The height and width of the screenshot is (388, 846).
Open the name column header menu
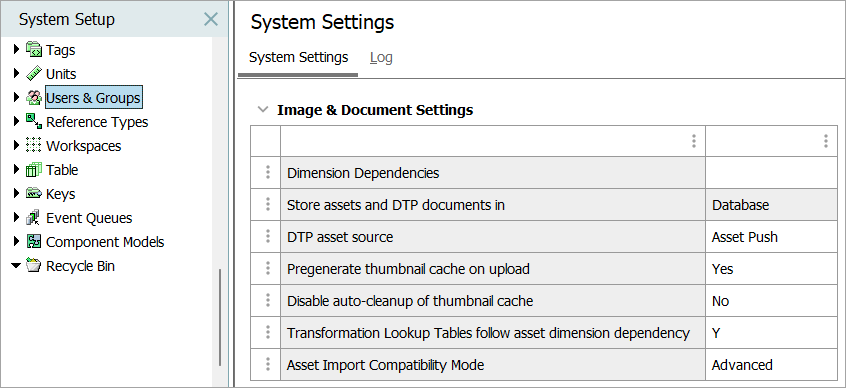click(694, 141)
